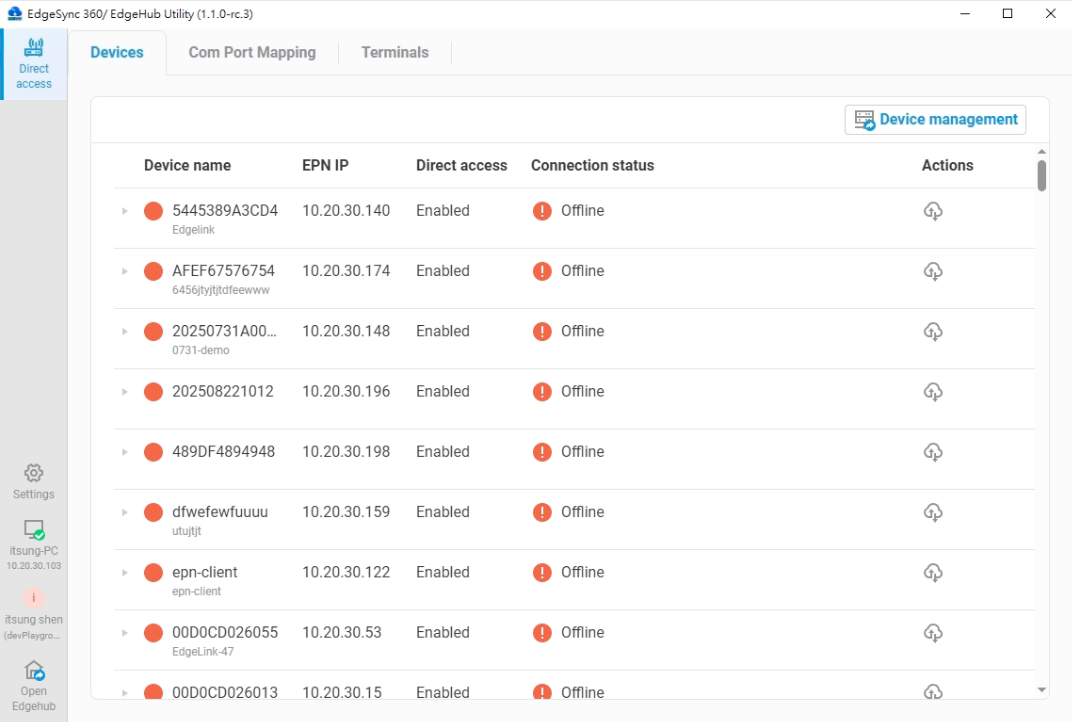Screen dimensions: 1072x722
Task: Click the Devices tab label
Action: [x=117, y=52]
